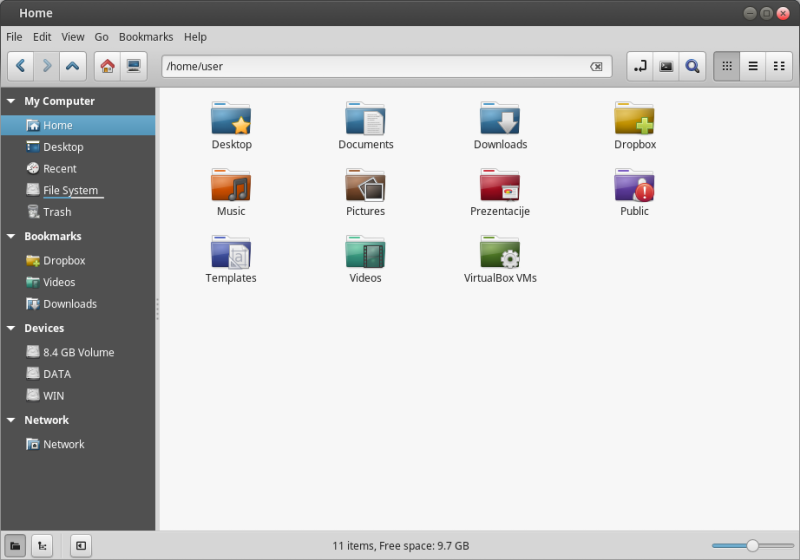Screen dimensions: 800x560
Task: Click the Home folder toolbar icon
Action: [x=108, y=67]
